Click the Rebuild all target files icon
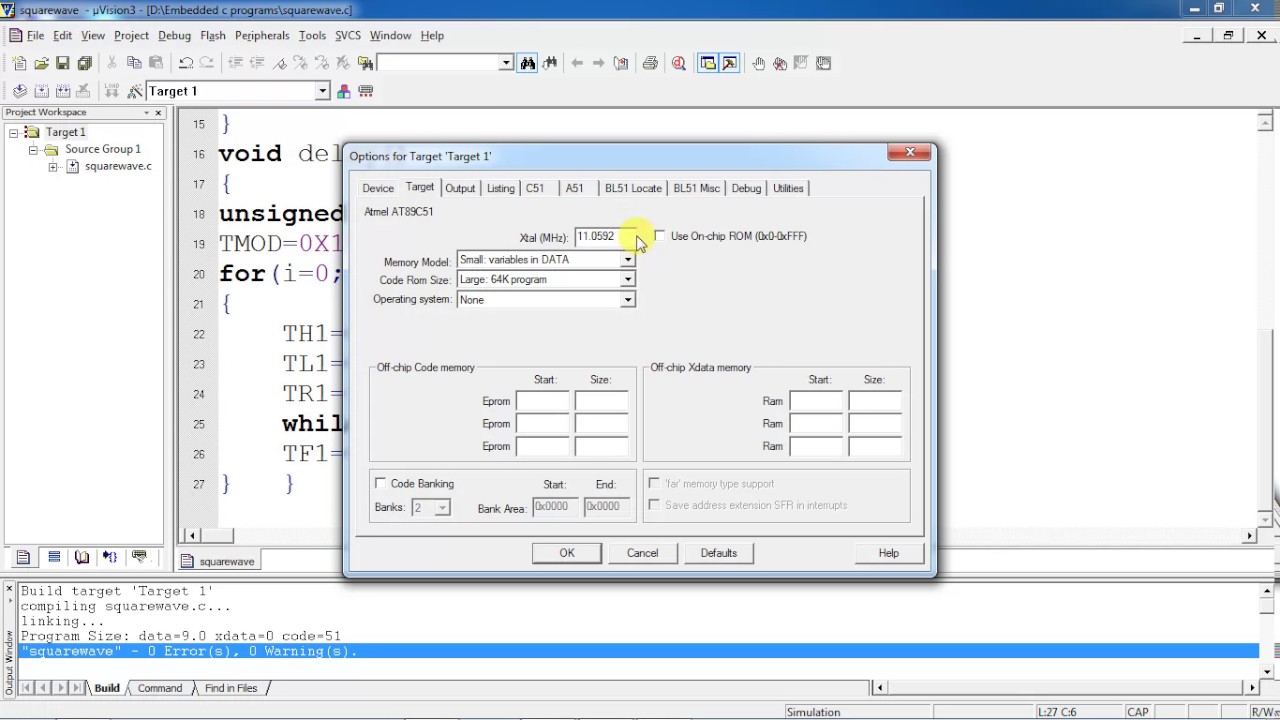The image size is (1280, 720). tap(63, 91)
